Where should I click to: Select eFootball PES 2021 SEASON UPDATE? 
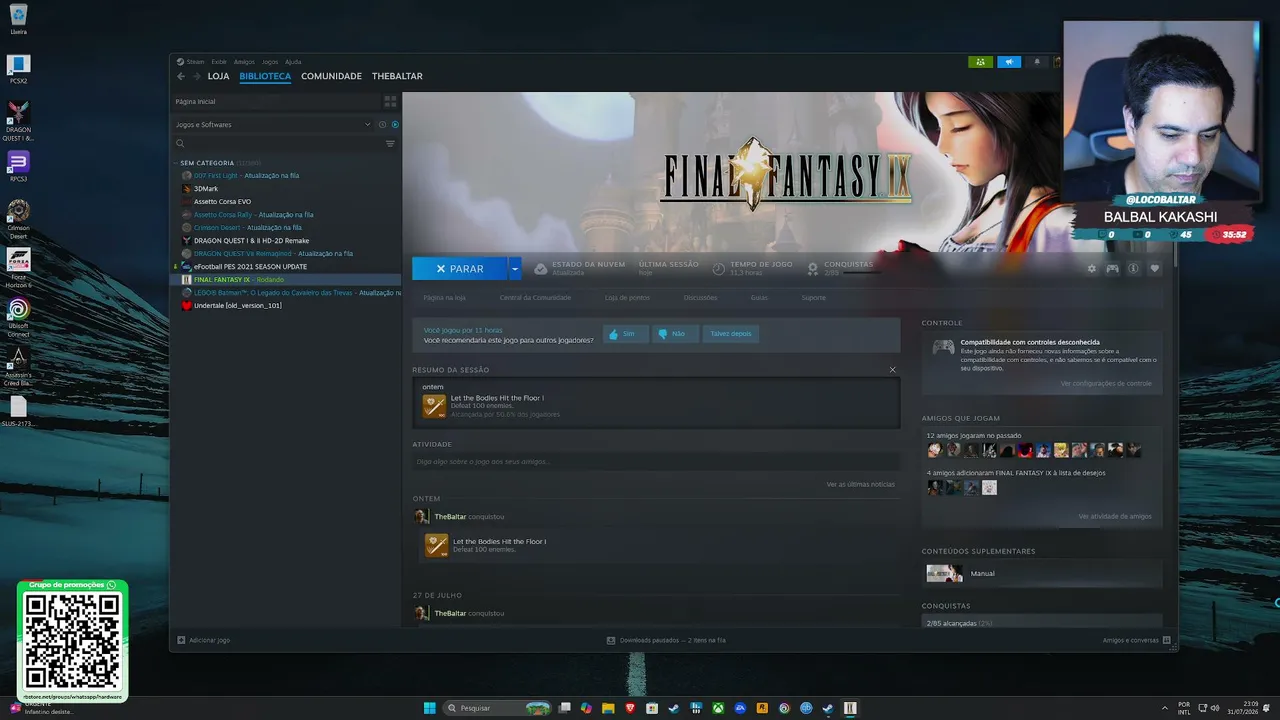[x=250, y=267]
